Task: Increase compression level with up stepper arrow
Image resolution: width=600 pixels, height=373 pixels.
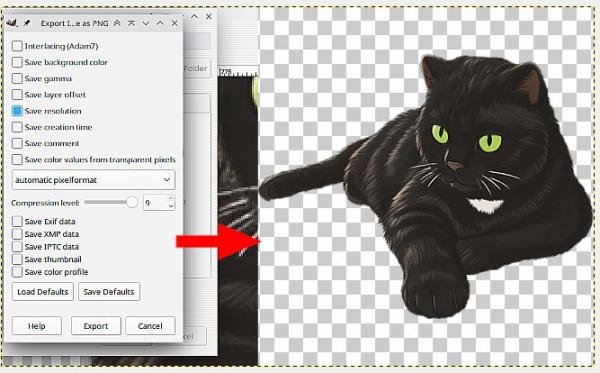Action: [x=171, y=199]
